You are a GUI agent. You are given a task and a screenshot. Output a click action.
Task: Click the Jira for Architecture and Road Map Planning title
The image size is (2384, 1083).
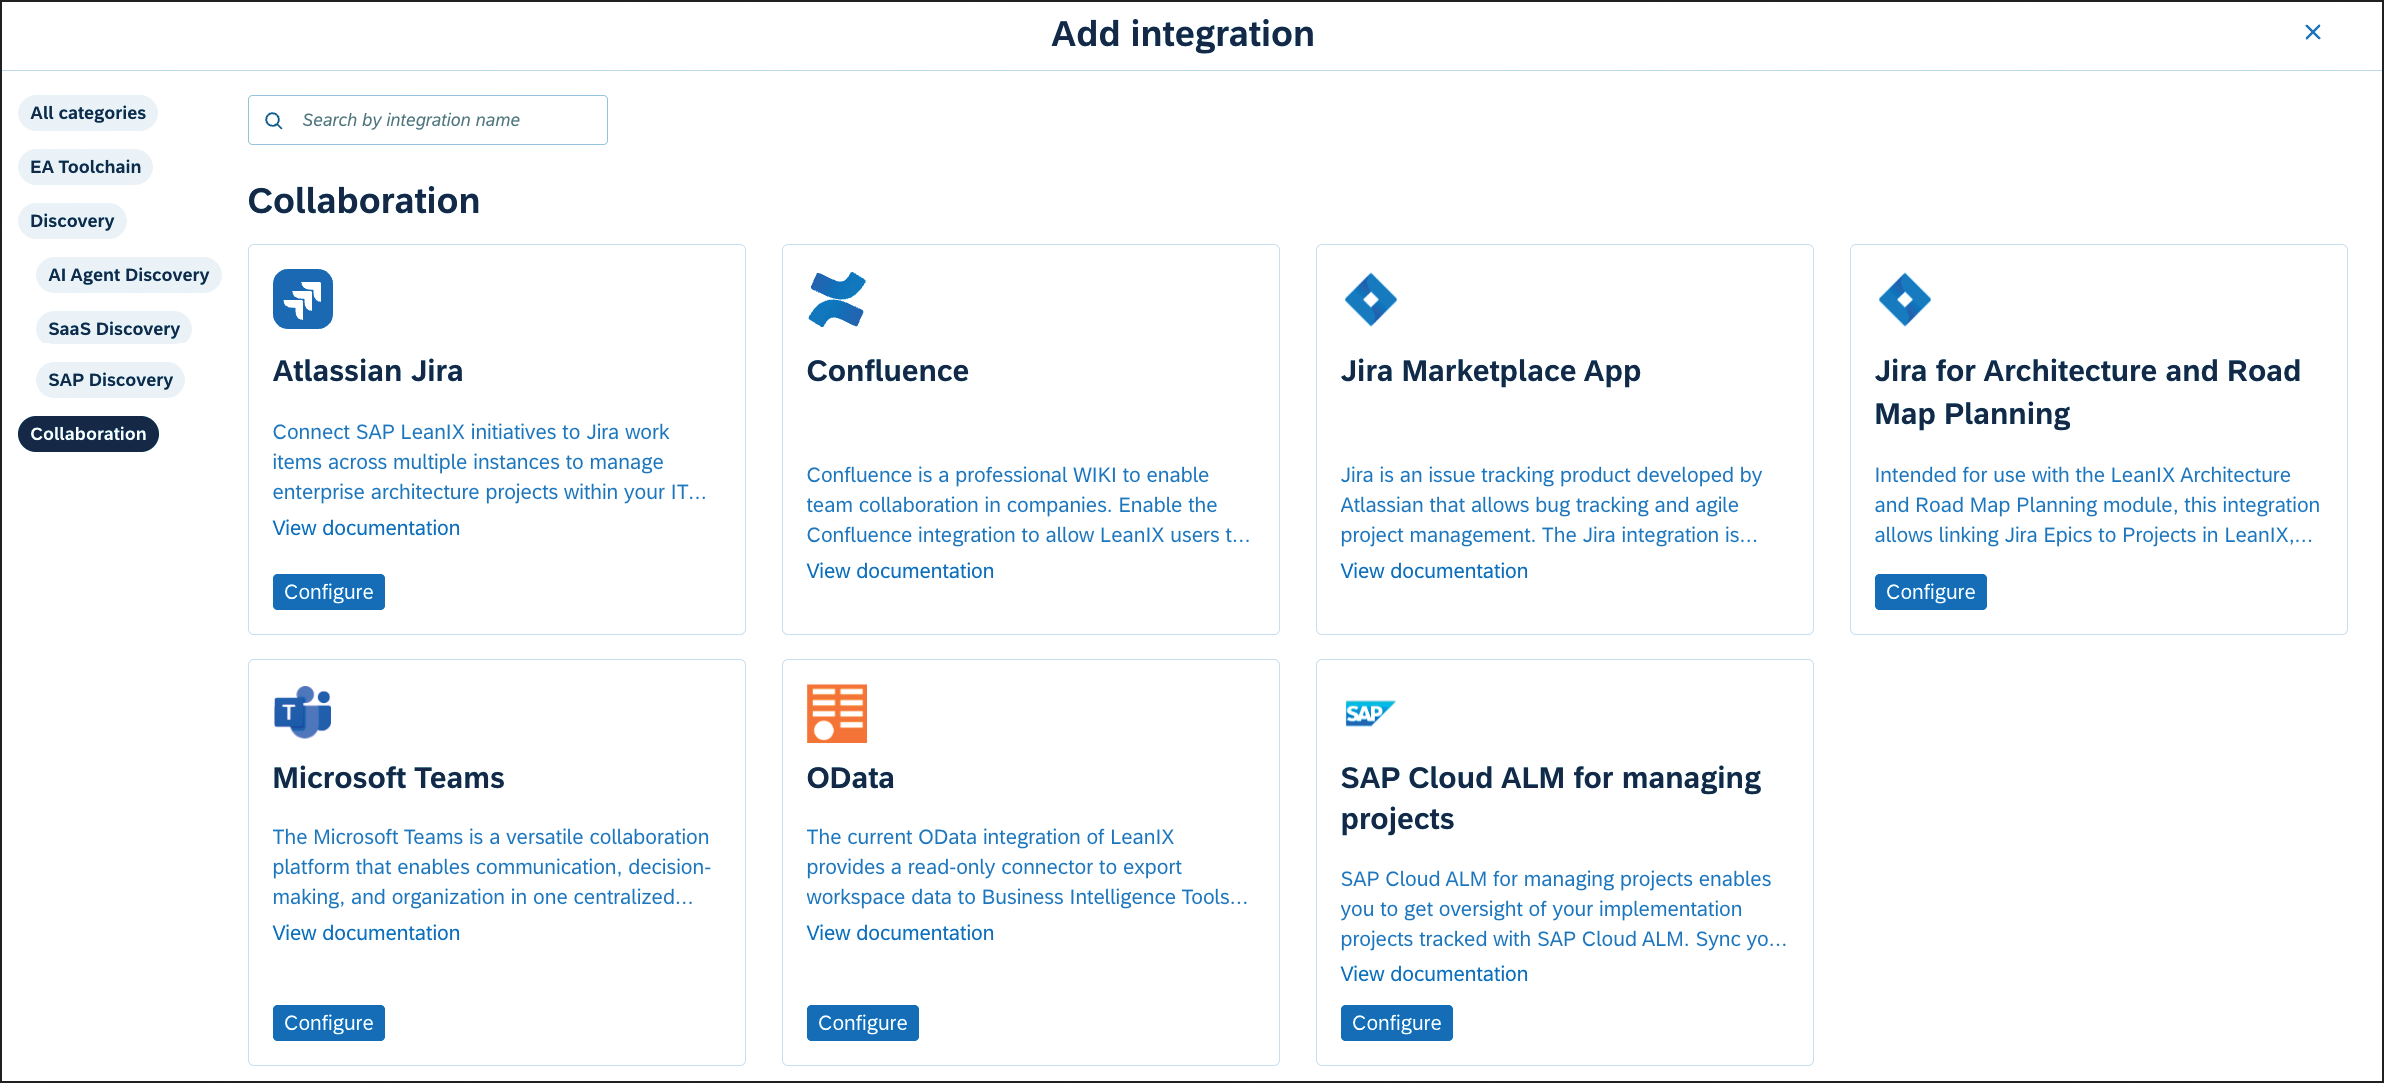tap(2087, 392)
